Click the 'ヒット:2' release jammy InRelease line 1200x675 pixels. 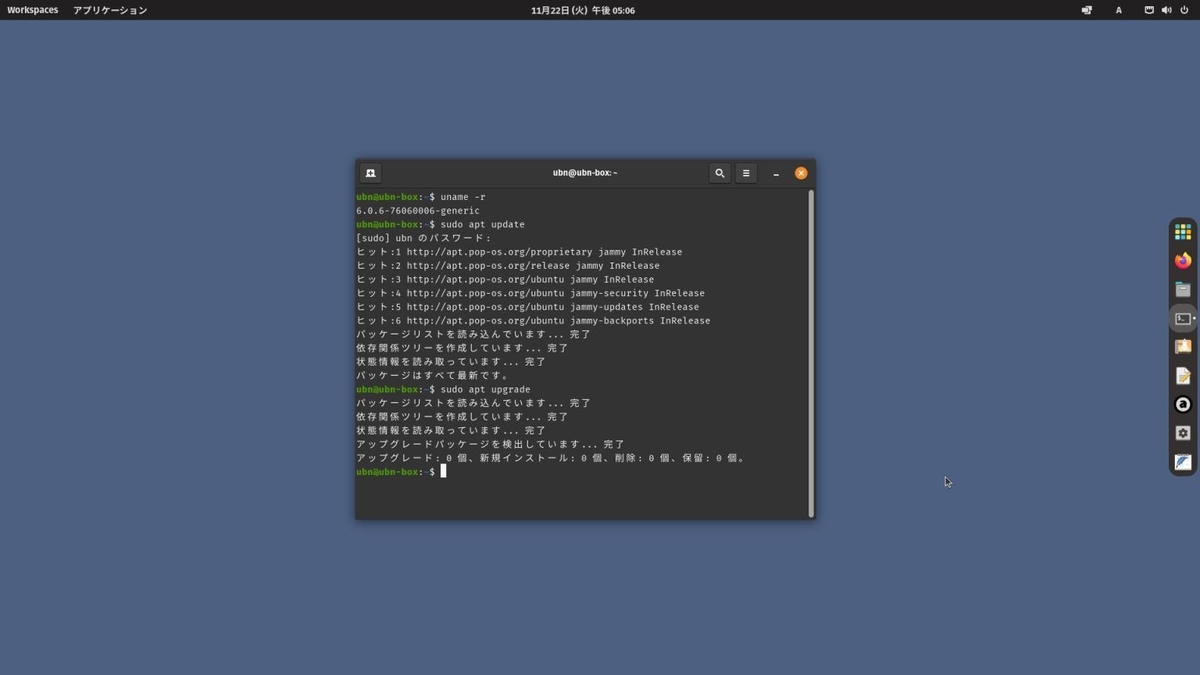(508, 266)
